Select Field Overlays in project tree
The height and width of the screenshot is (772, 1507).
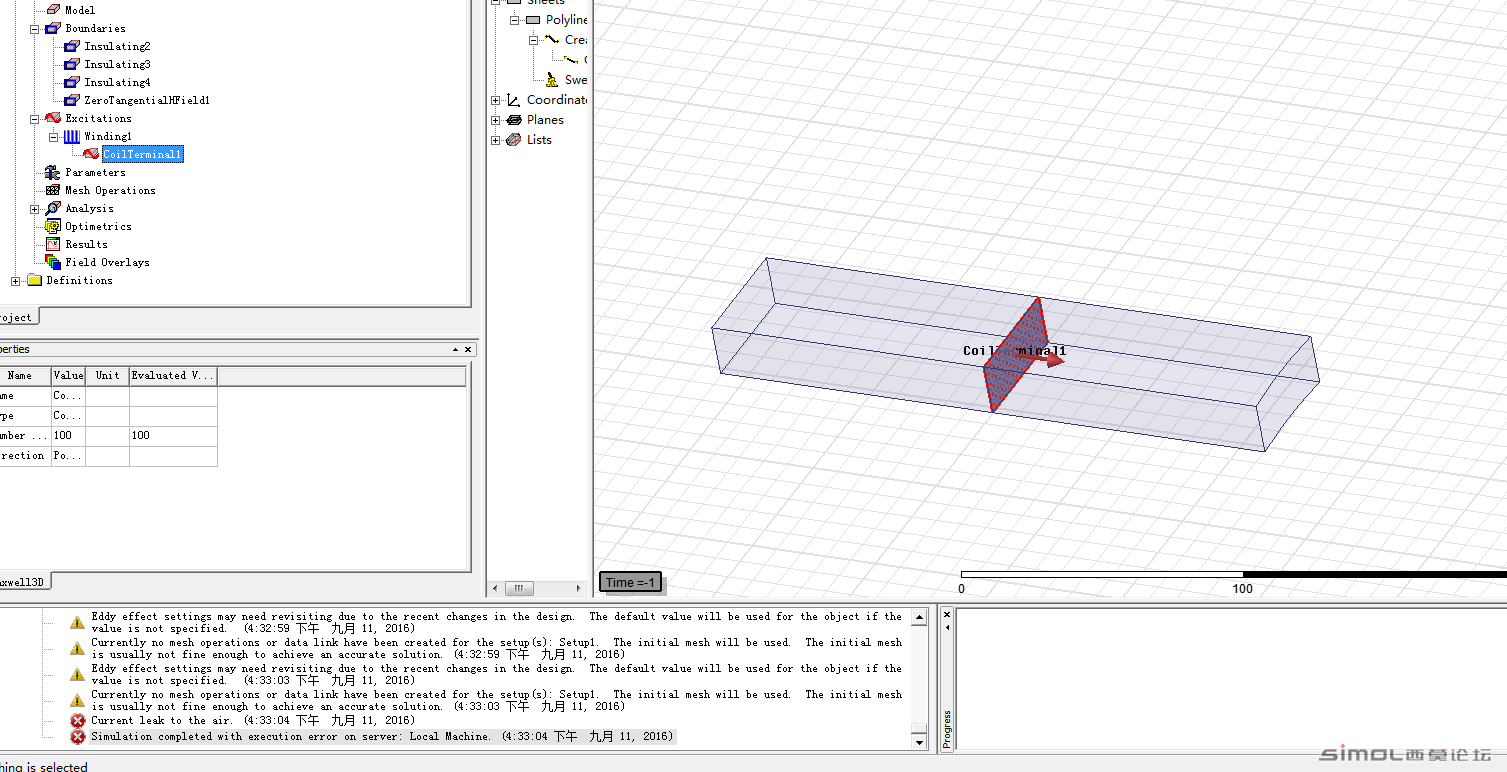[107, 262]
